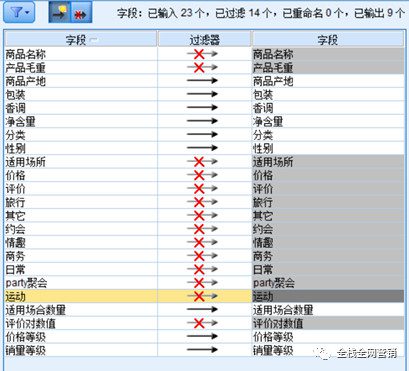The image size is (409, 371).
Task: Toggle the filter arrow for 其它
Action: (202, 215)
